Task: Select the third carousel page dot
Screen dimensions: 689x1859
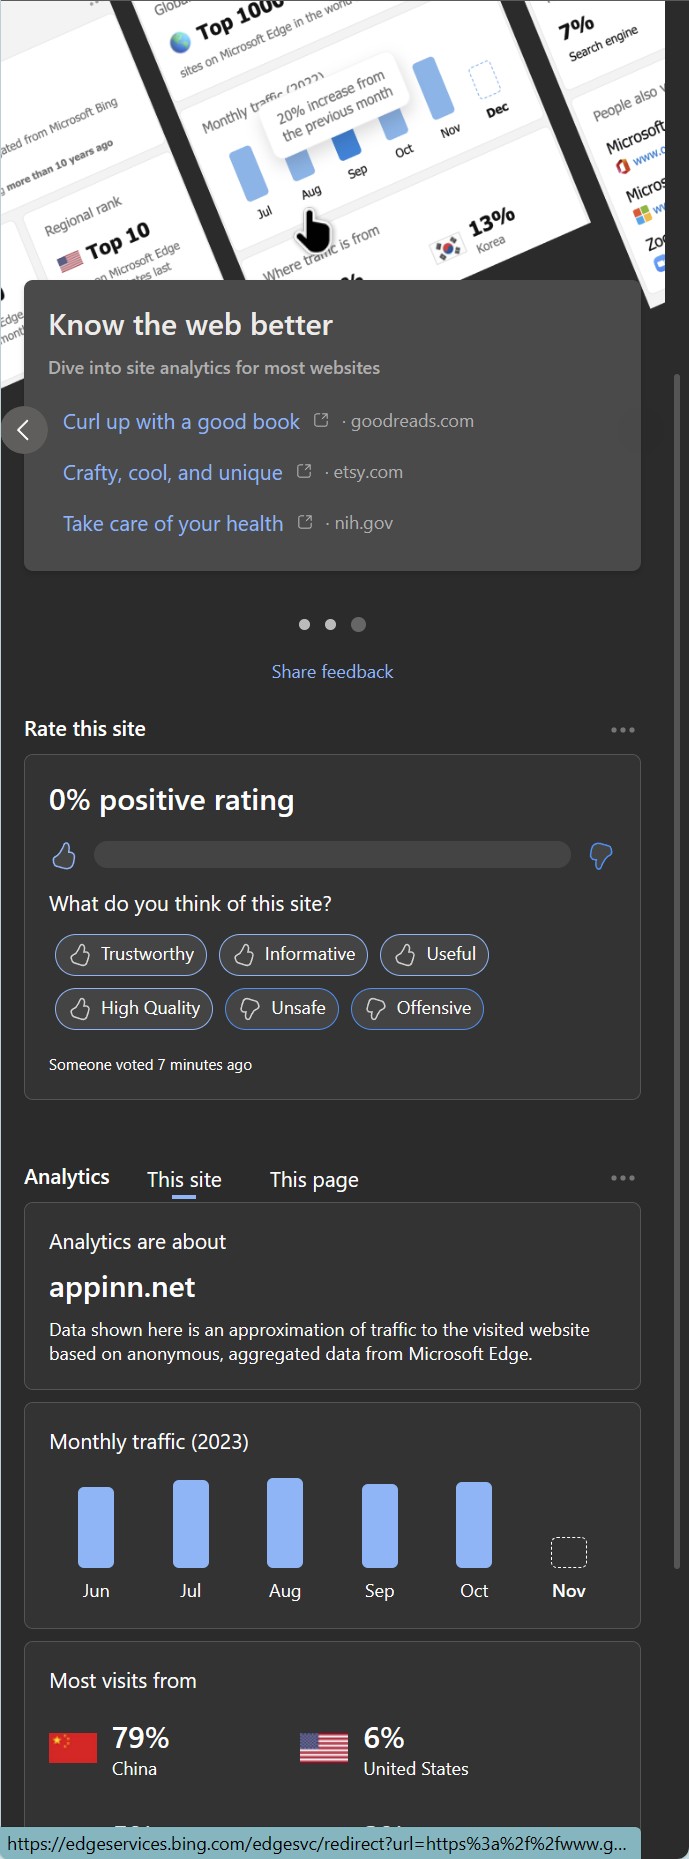Action: pos(359,624)
